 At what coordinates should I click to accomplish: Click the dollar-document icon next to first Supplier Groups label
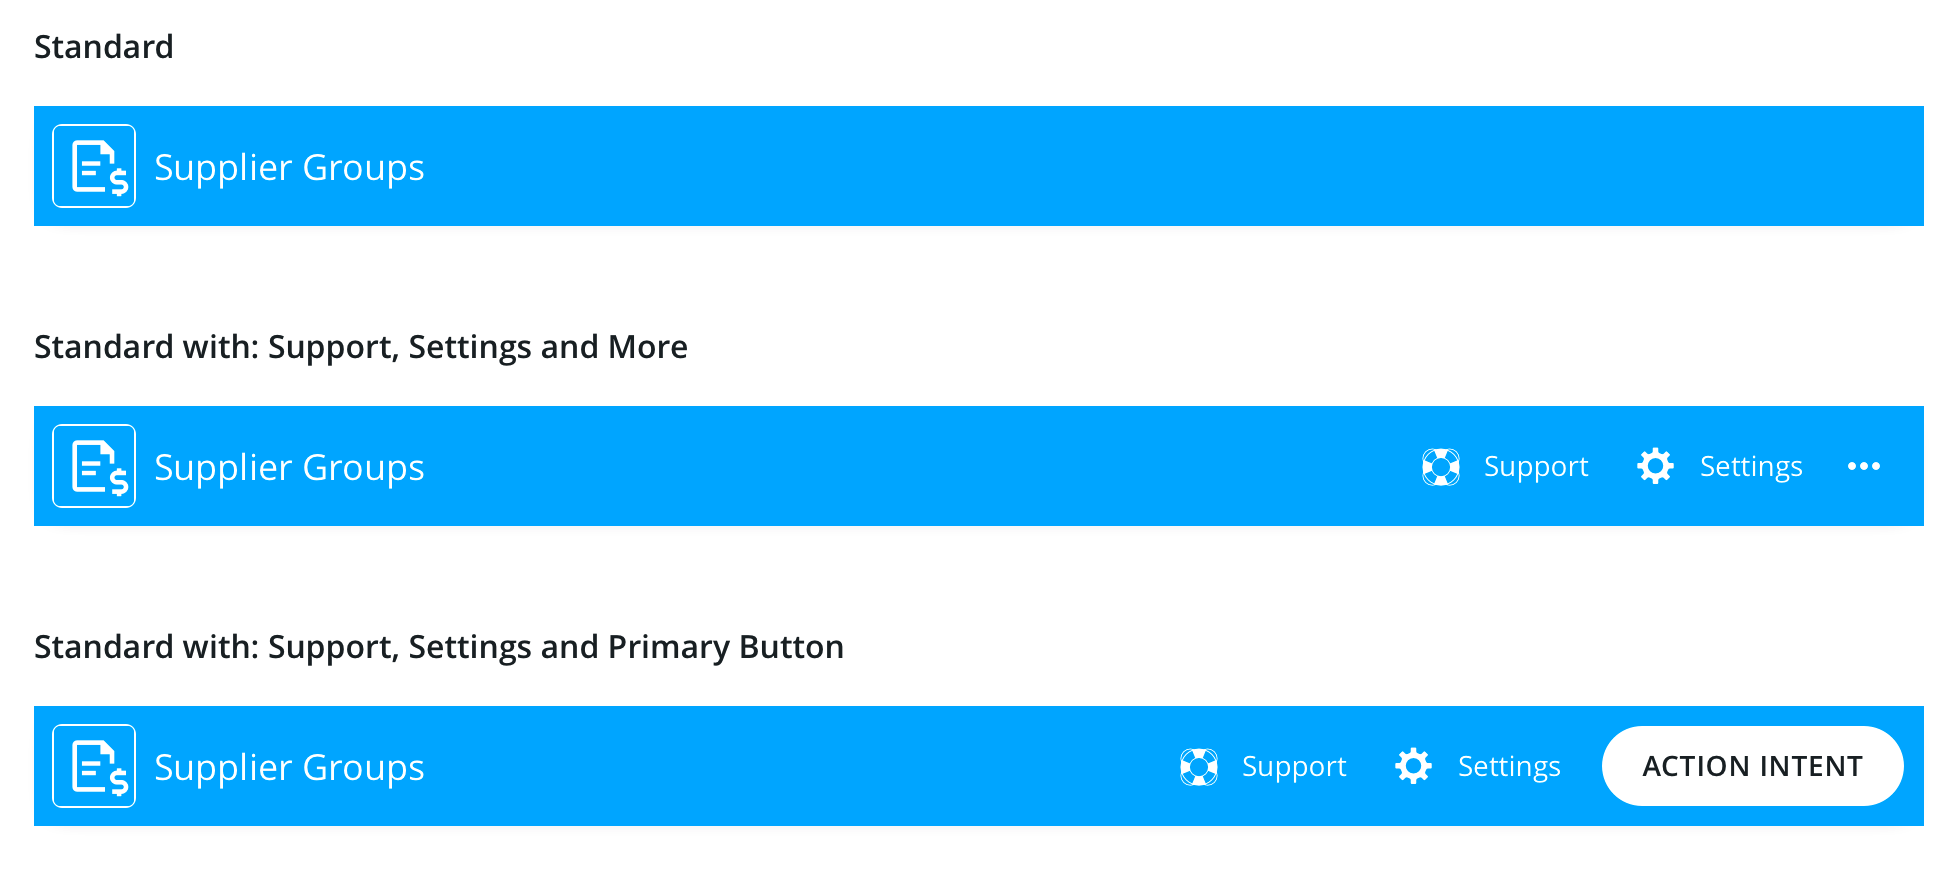[94, 166]
